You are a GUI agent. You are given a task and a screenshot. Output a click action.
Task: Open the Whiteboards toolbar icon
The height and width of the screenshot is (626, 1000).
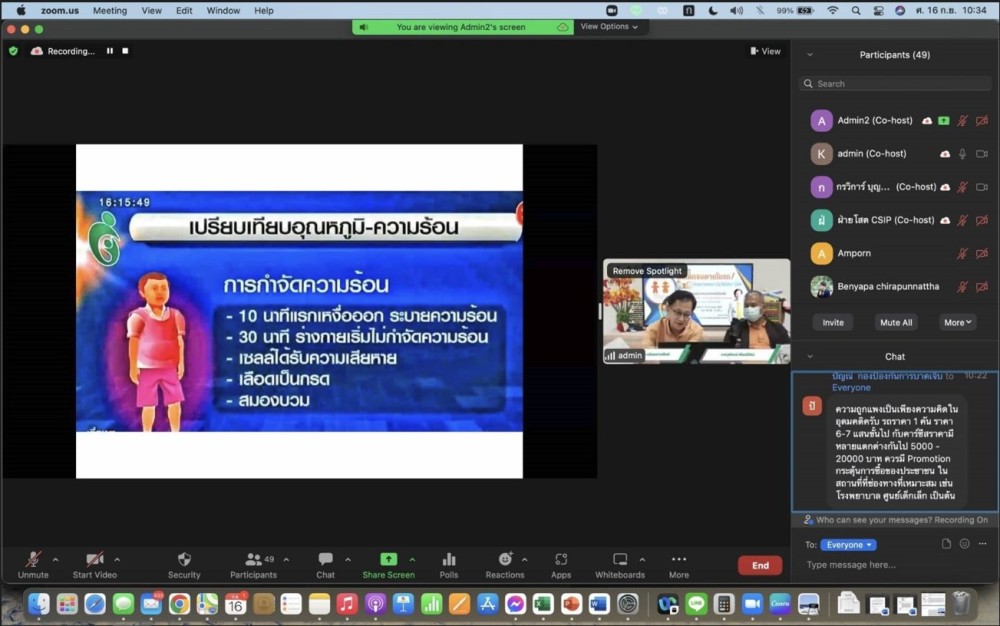[620, 560]
